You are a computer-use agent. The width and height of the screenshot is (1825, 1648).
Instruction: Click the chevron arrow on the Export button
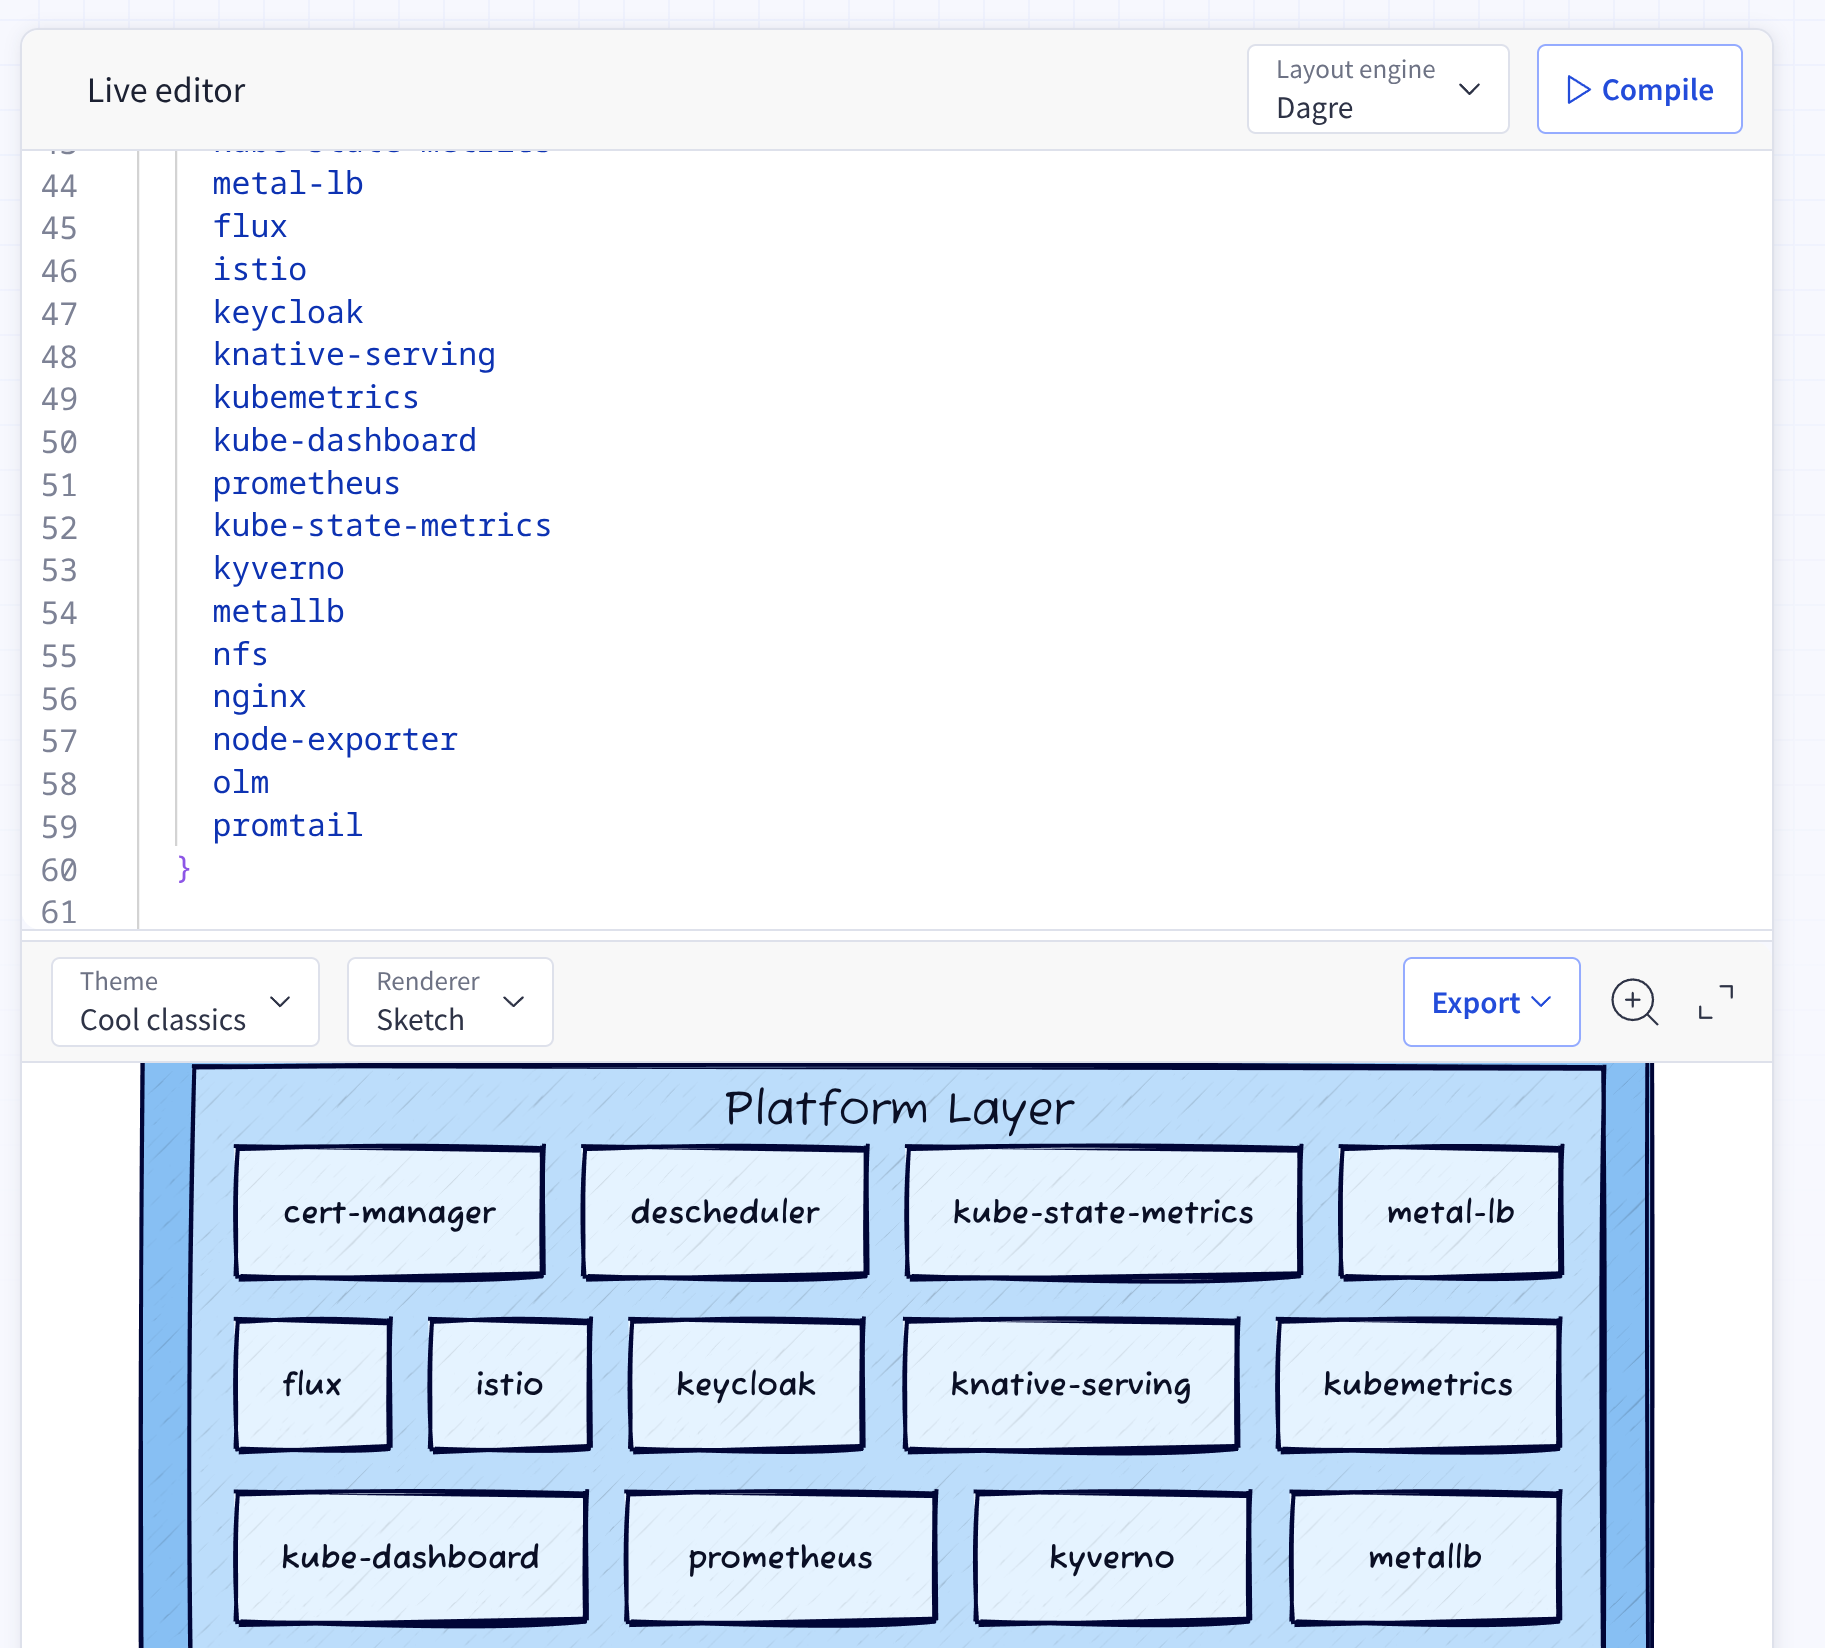pyautogui.click(x=1540, y=1002)
